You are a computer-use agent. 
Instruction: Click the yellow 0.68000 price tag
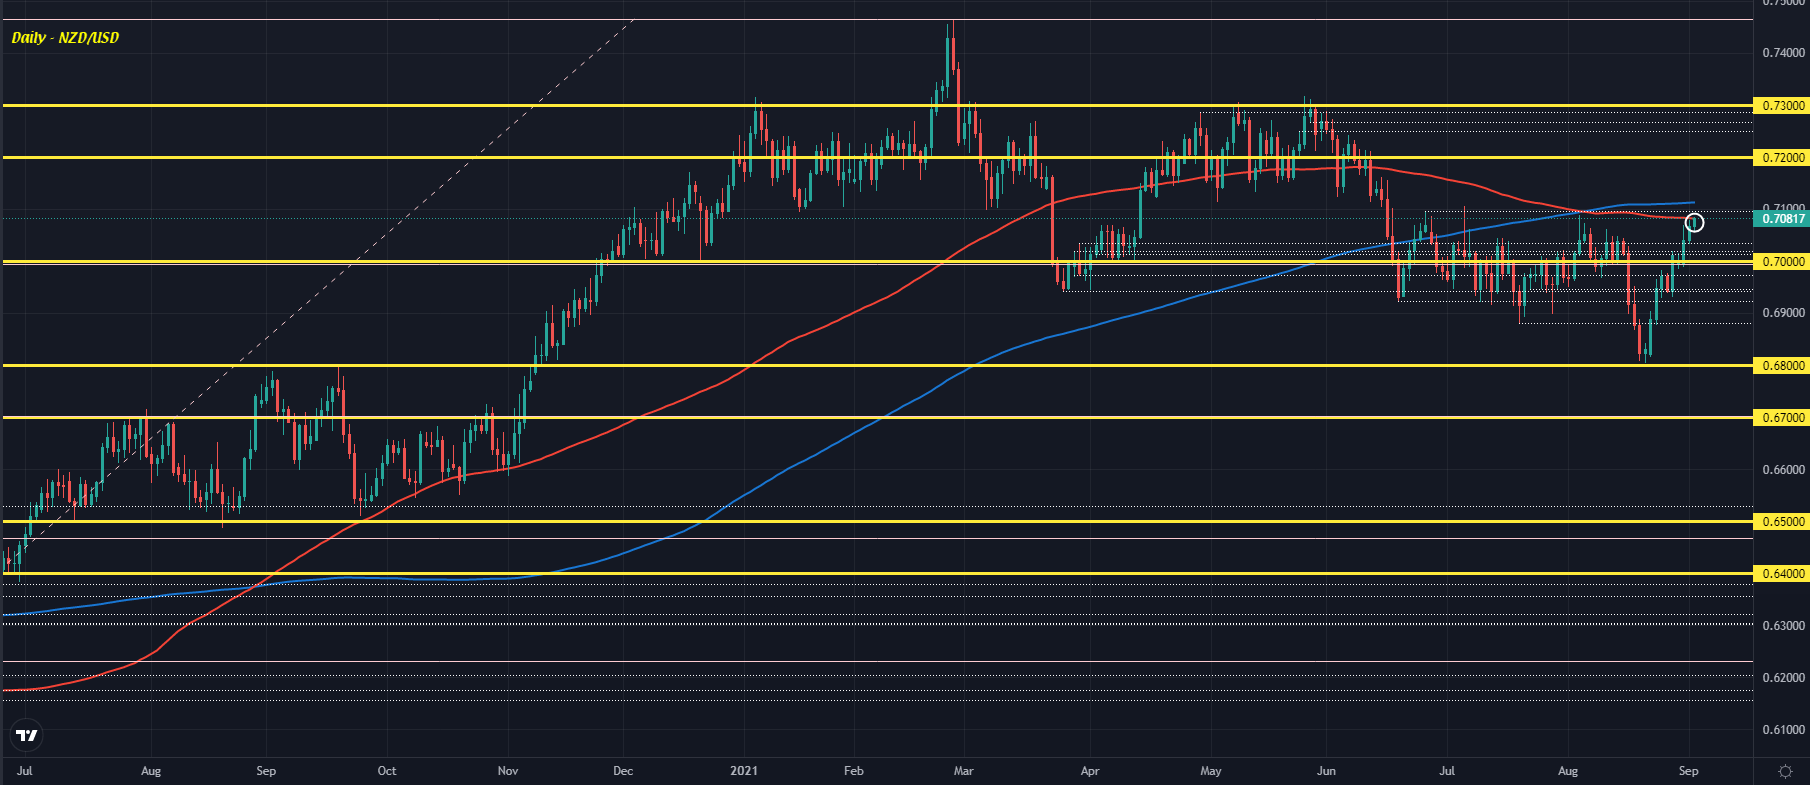(1782, 365)
